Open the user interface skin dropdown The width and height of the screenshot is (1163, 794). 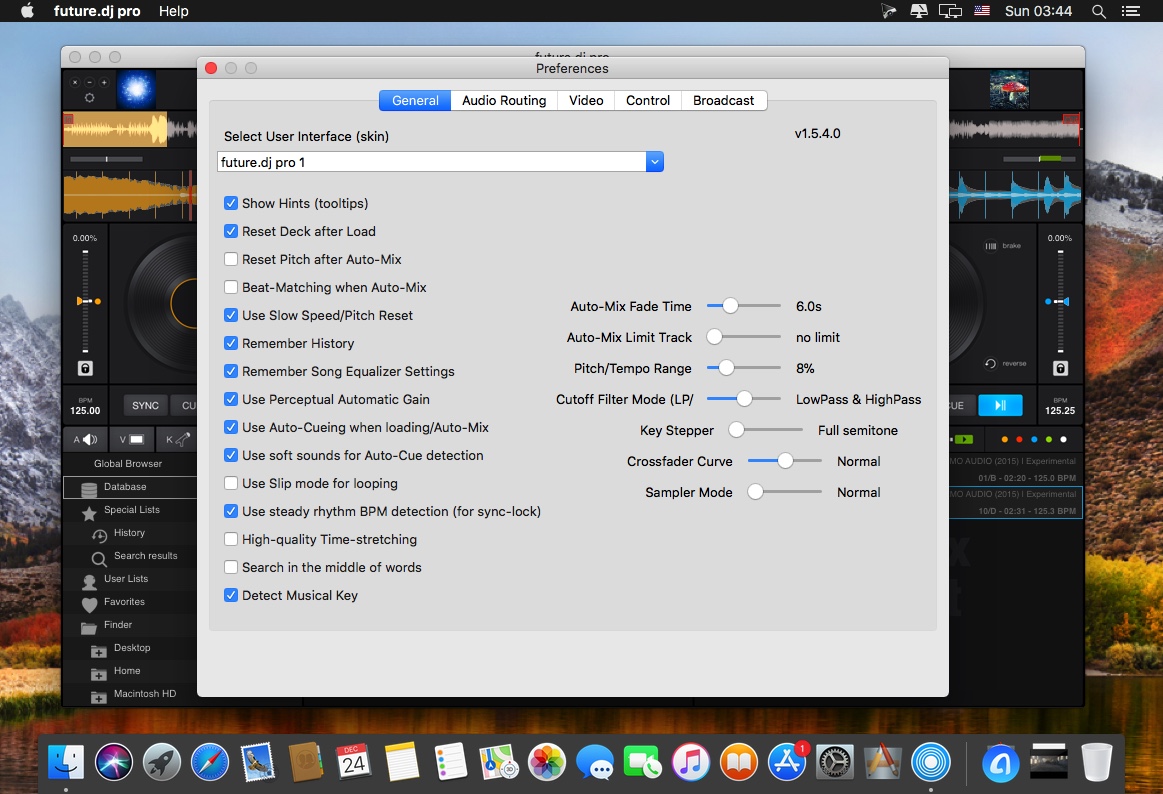click(x=654, y=162)
